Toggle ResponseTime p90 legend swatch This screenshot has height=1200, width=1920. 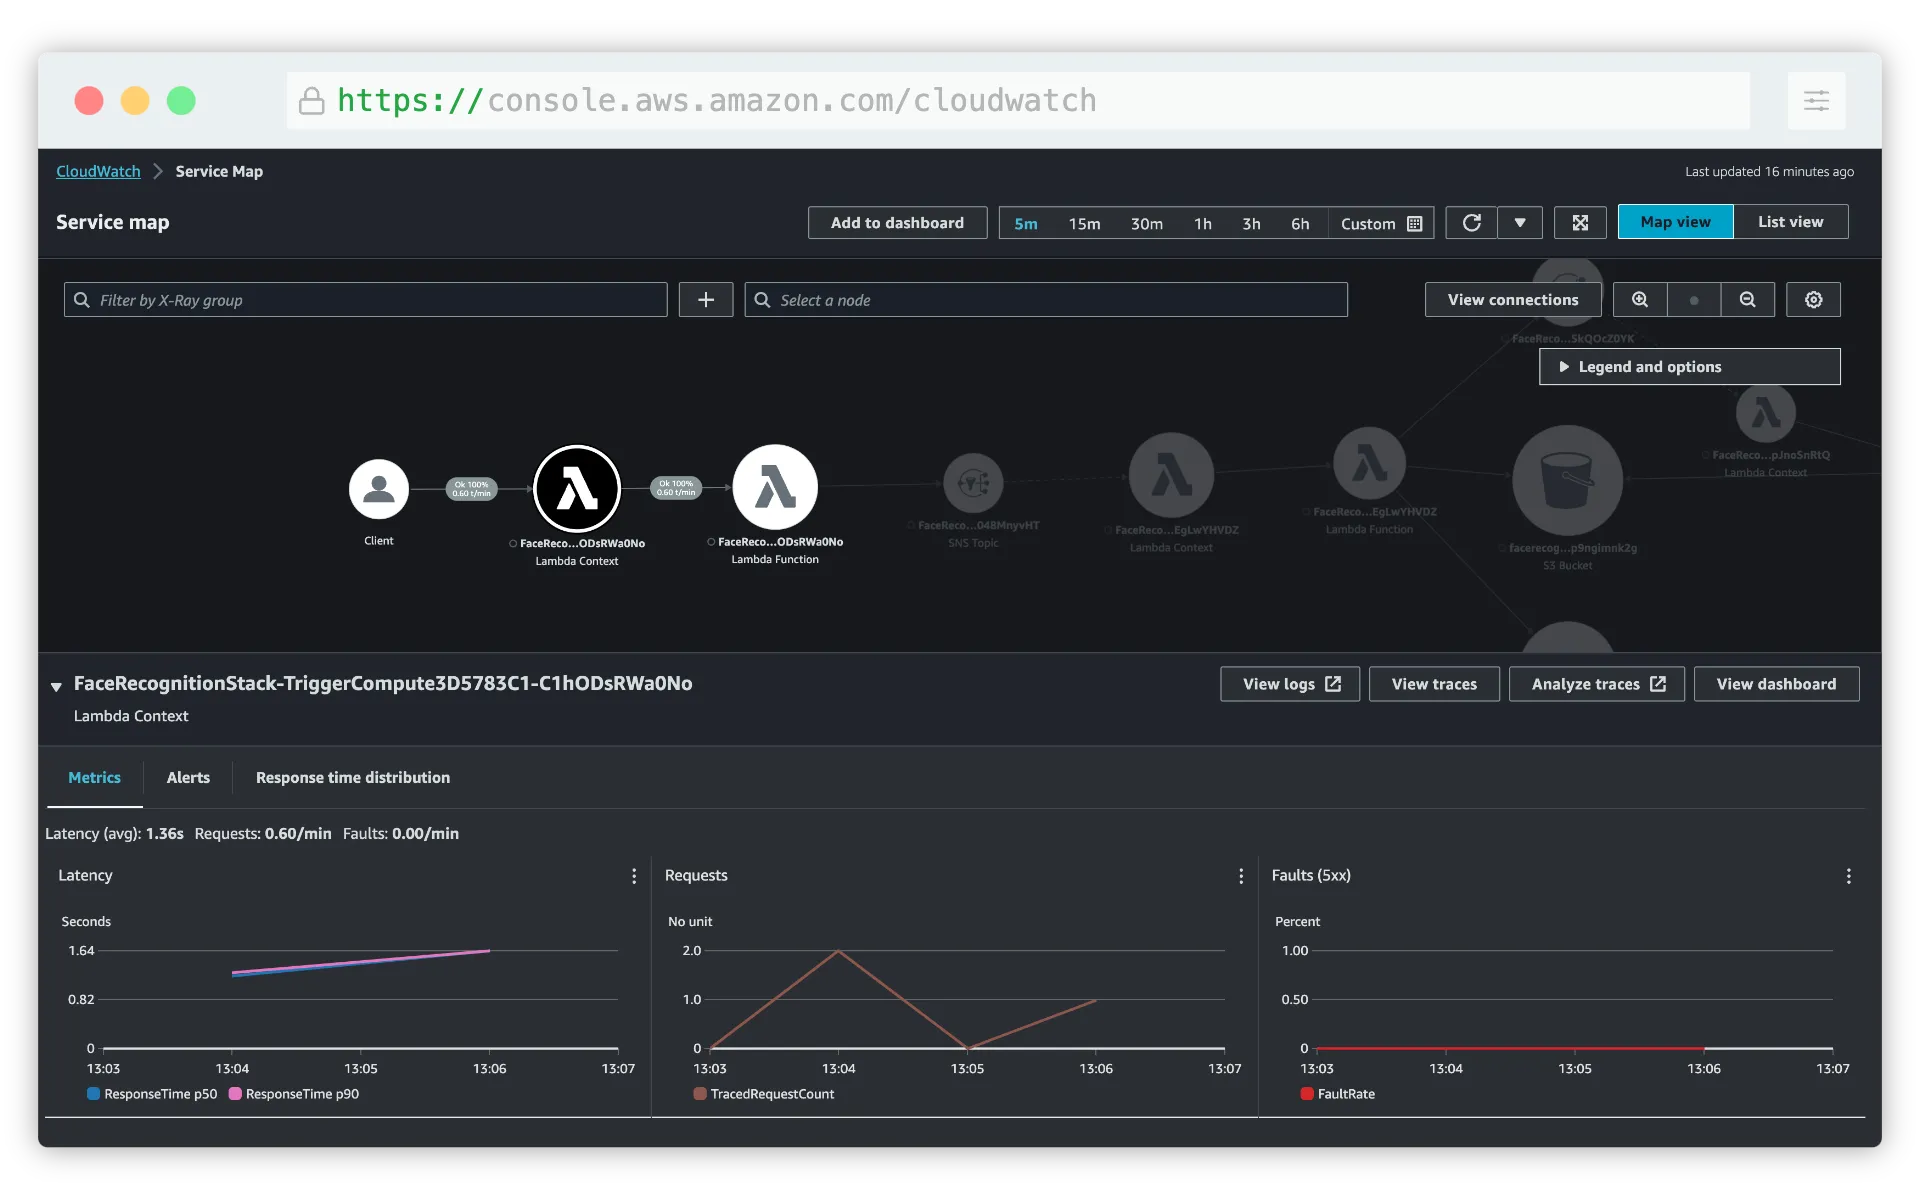click(235, 1094)
